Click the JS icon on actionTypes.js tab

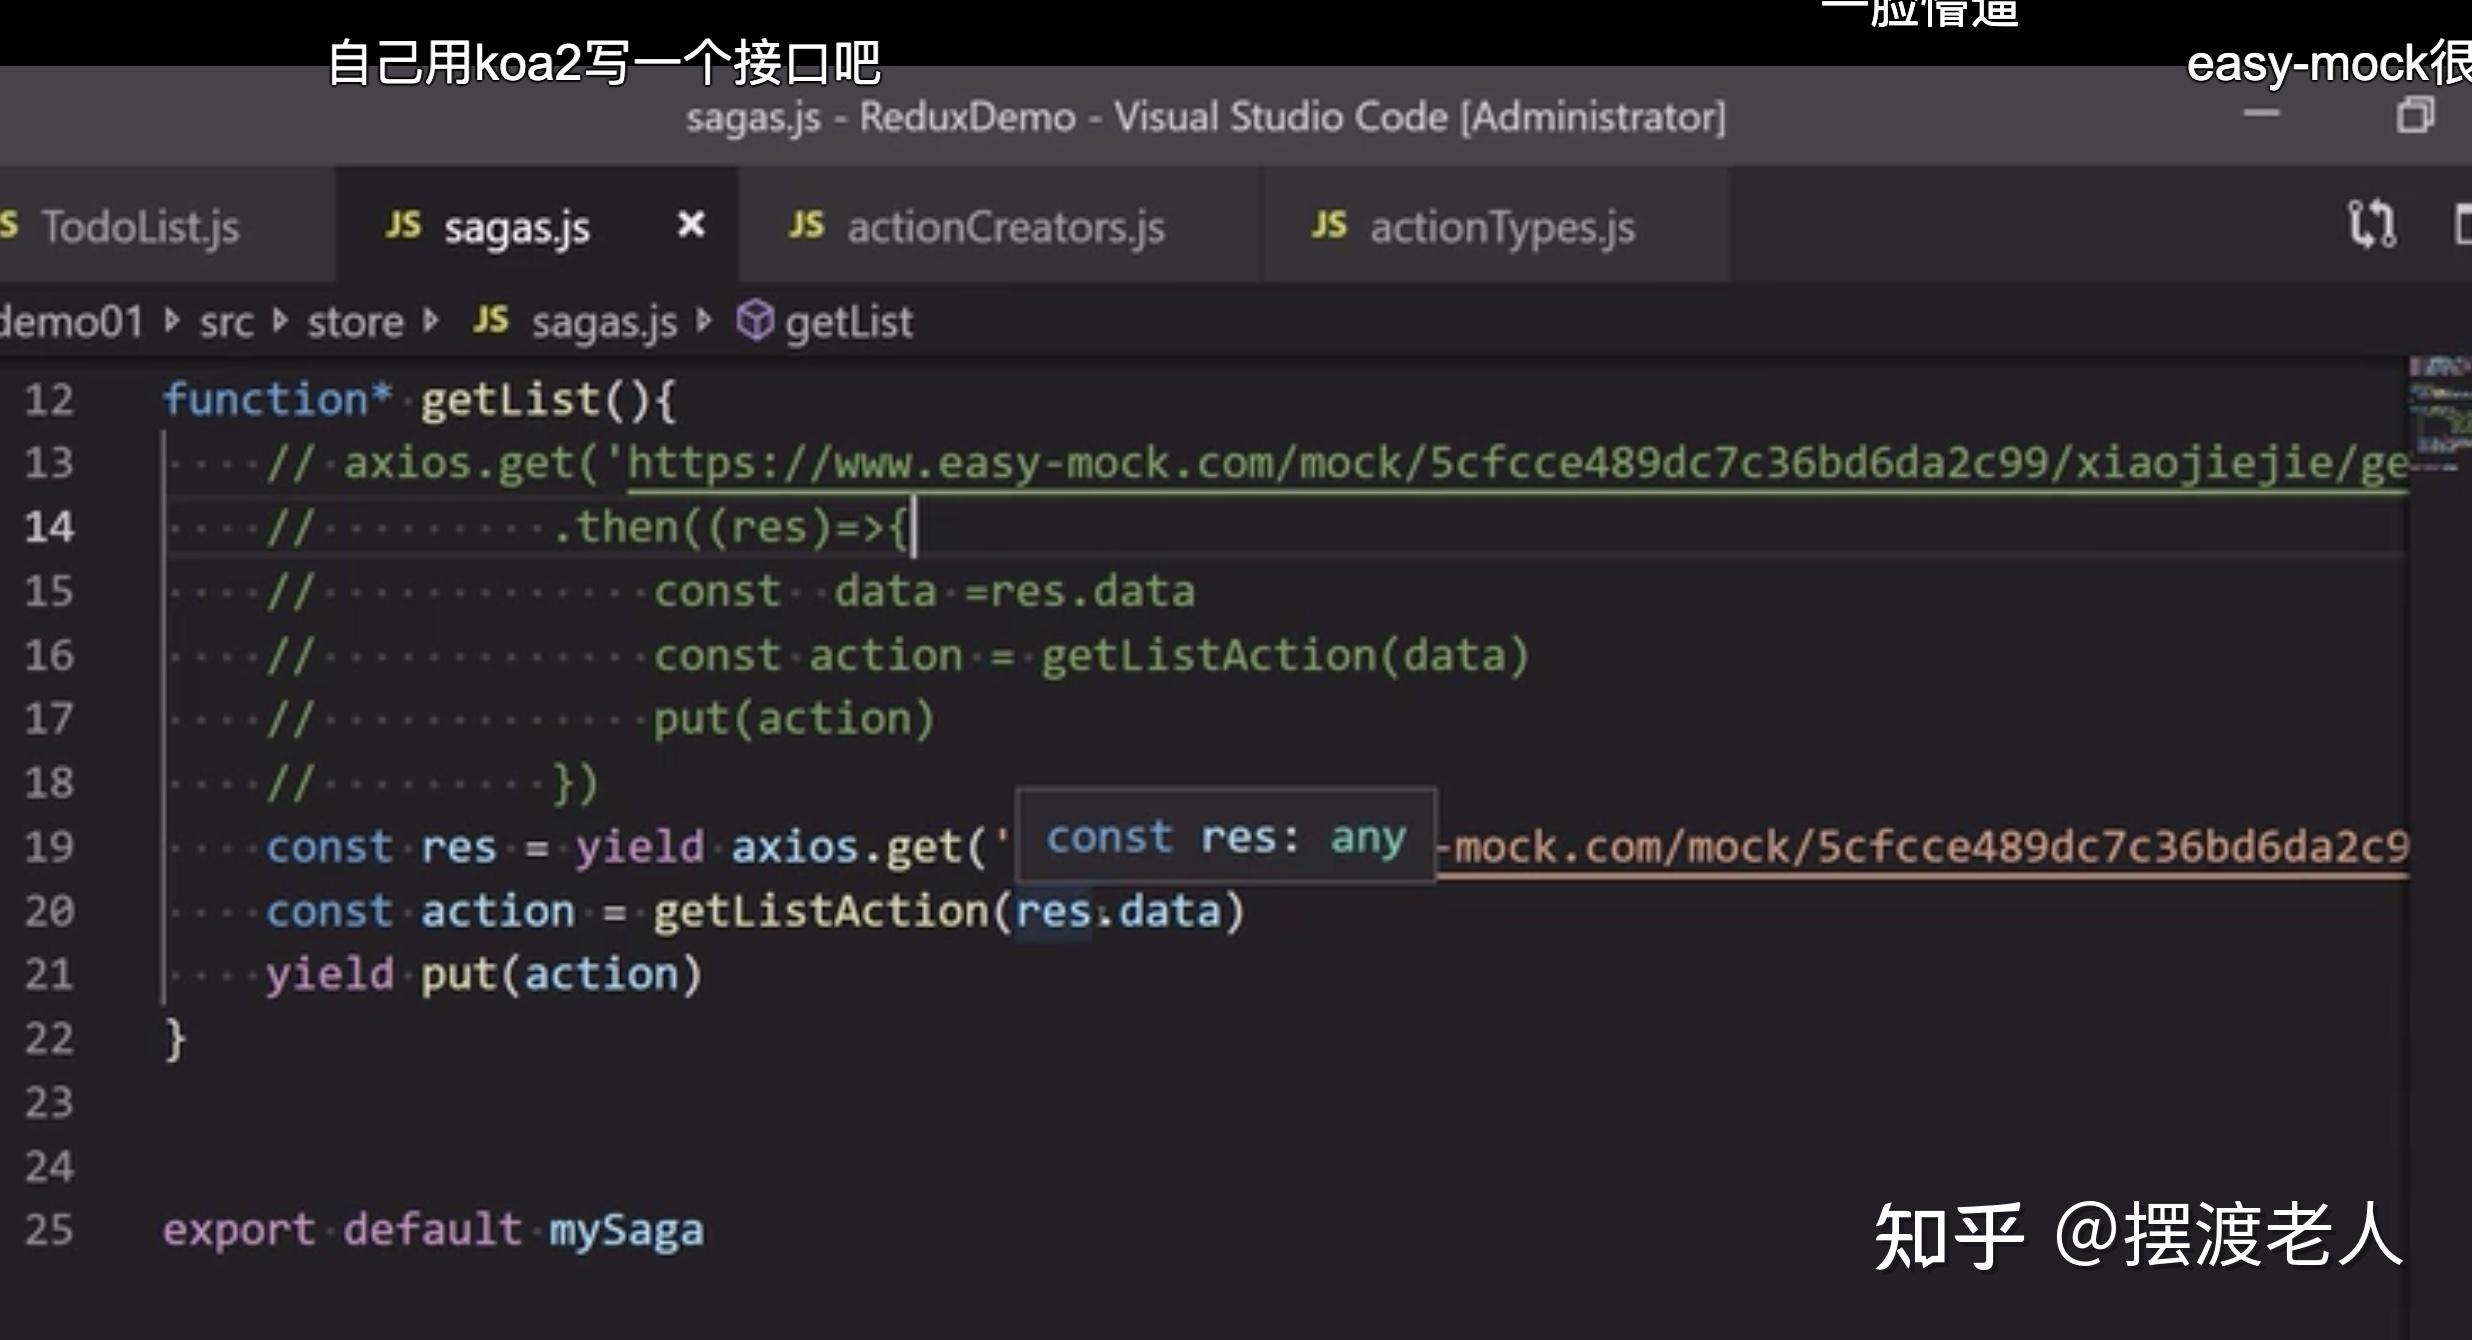point(1329,225)
